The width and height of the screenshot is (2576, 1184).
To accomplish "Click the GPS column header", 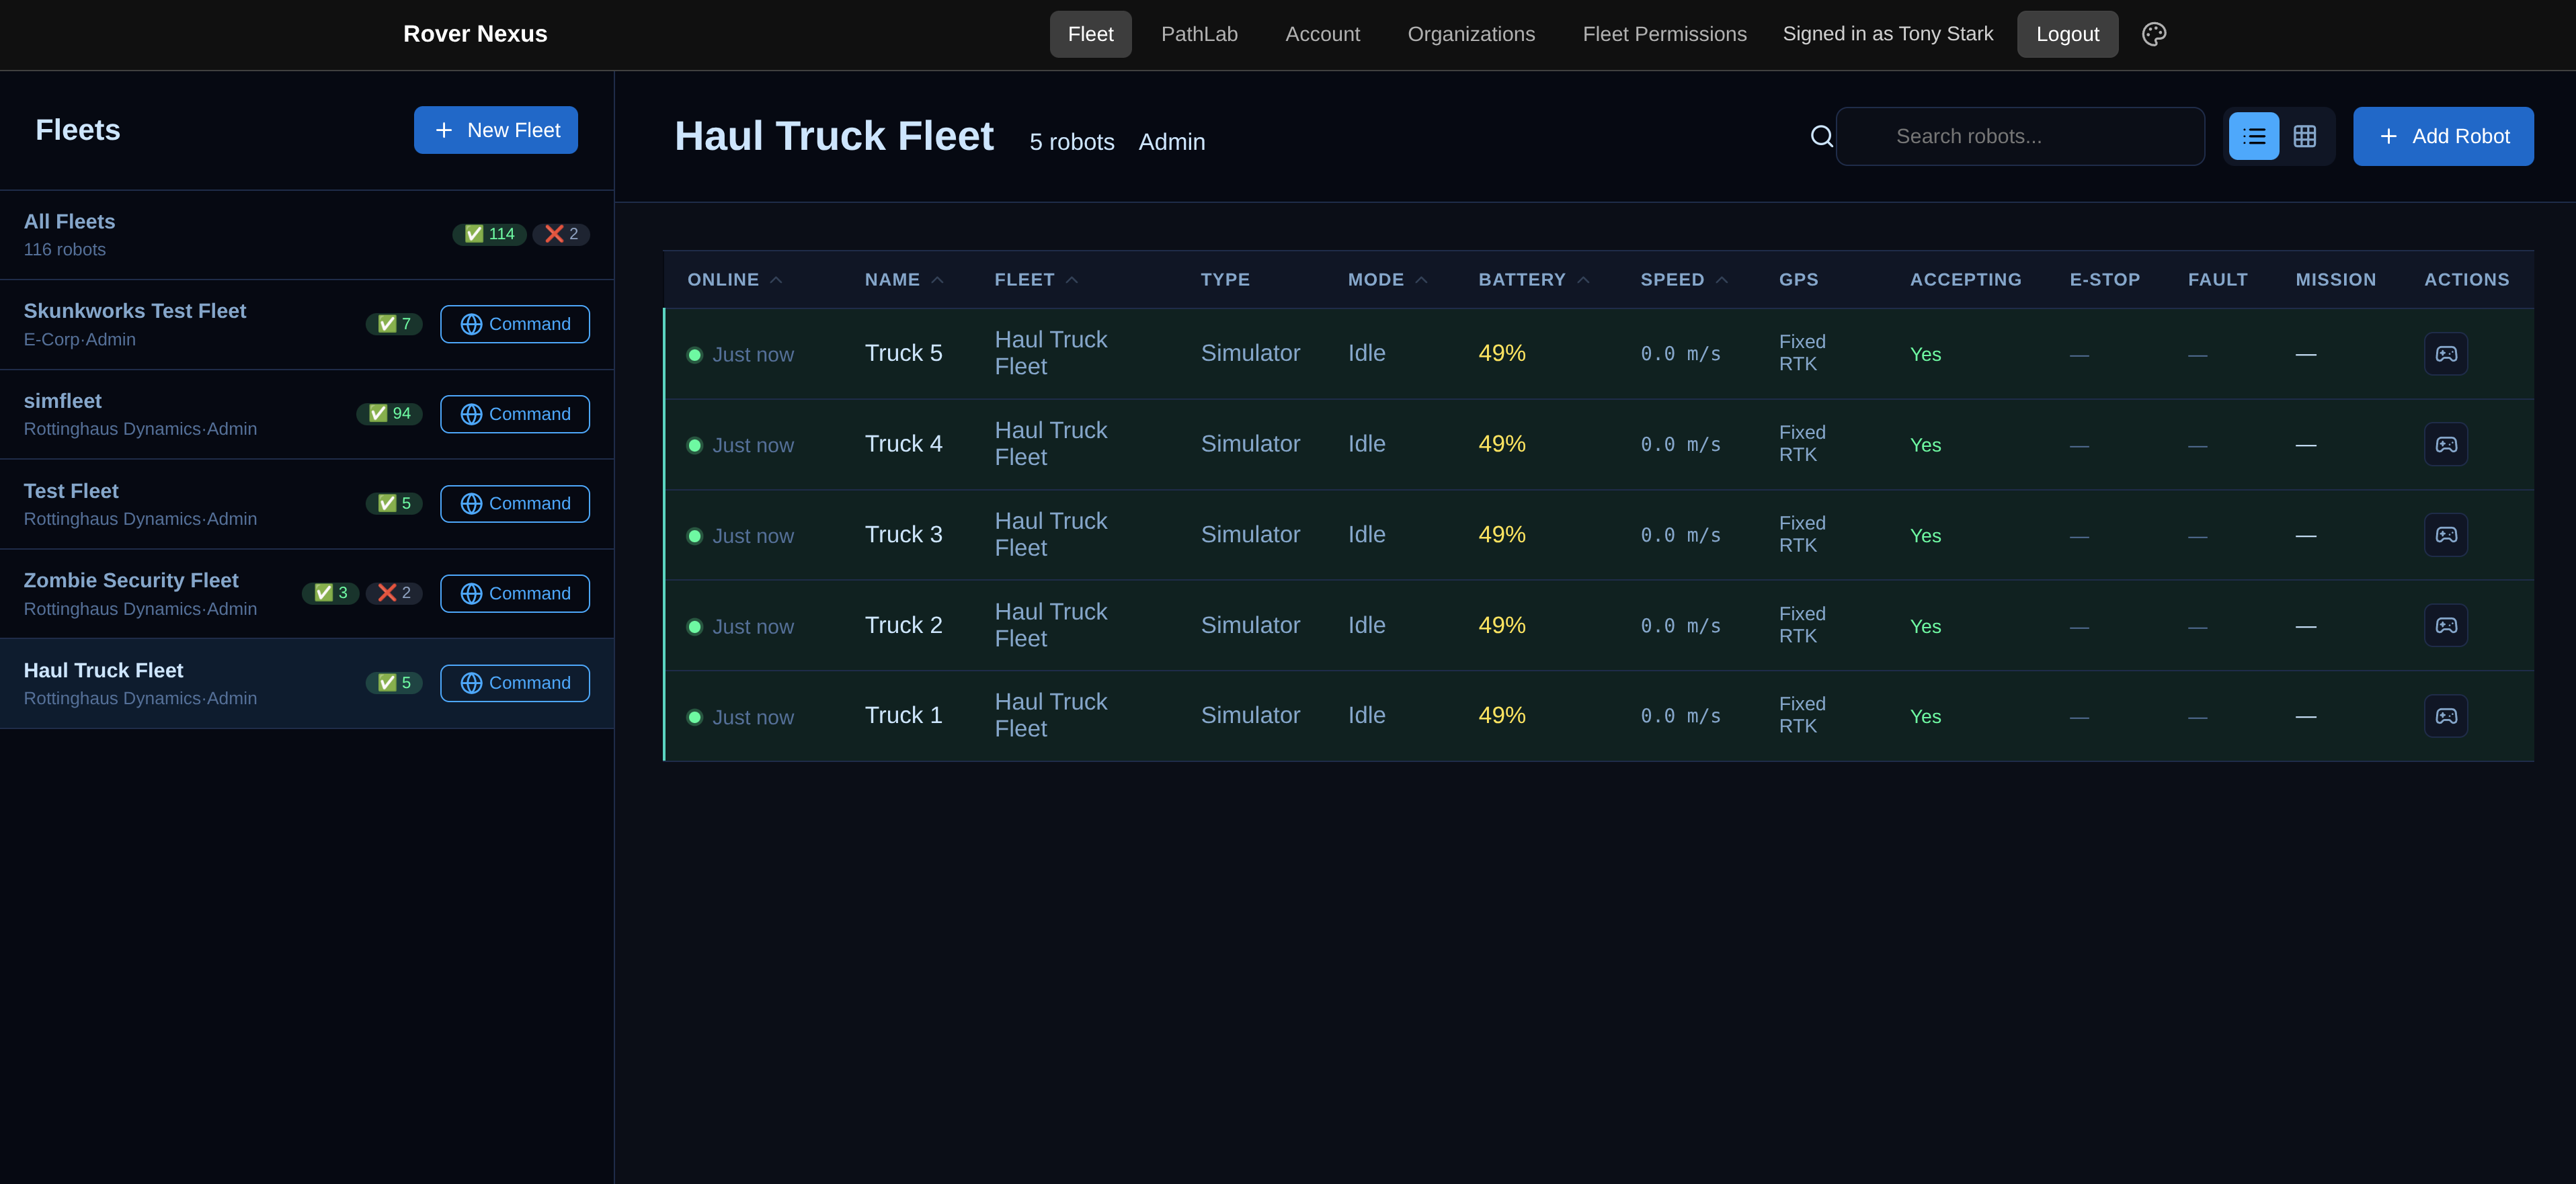I will tap(1798, 280).
